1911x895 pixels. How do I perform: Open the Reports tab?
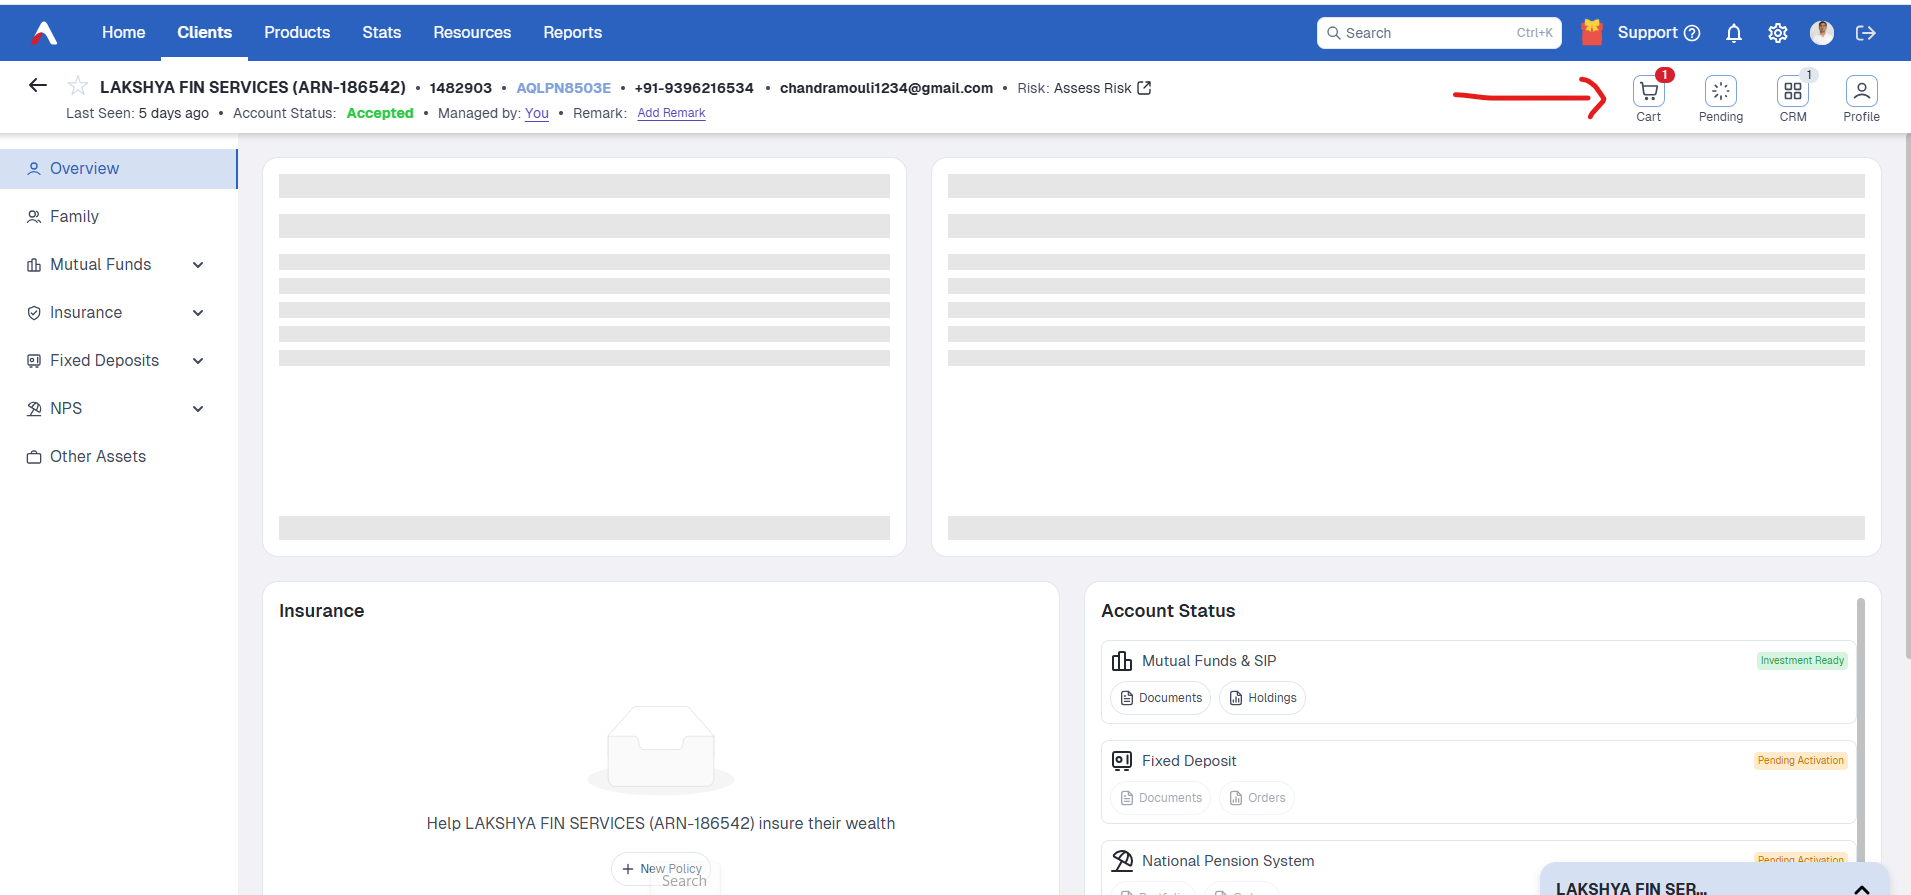[x=572, y=32]
